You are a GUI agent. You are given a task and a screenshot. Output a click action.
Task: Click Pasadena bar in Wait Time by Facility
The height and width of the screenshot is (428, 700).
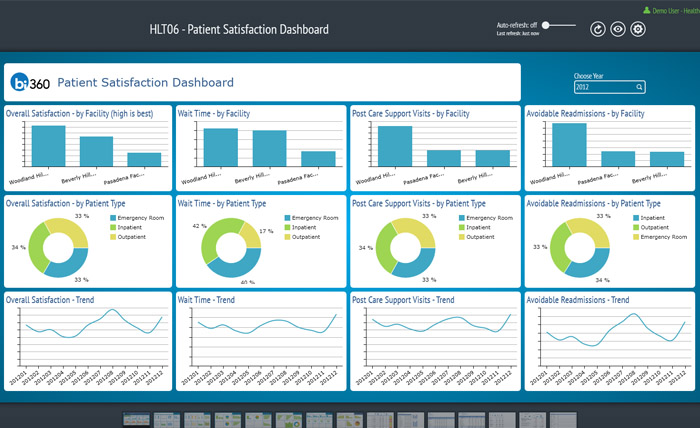pyautogui.click(x=318, y=159)
